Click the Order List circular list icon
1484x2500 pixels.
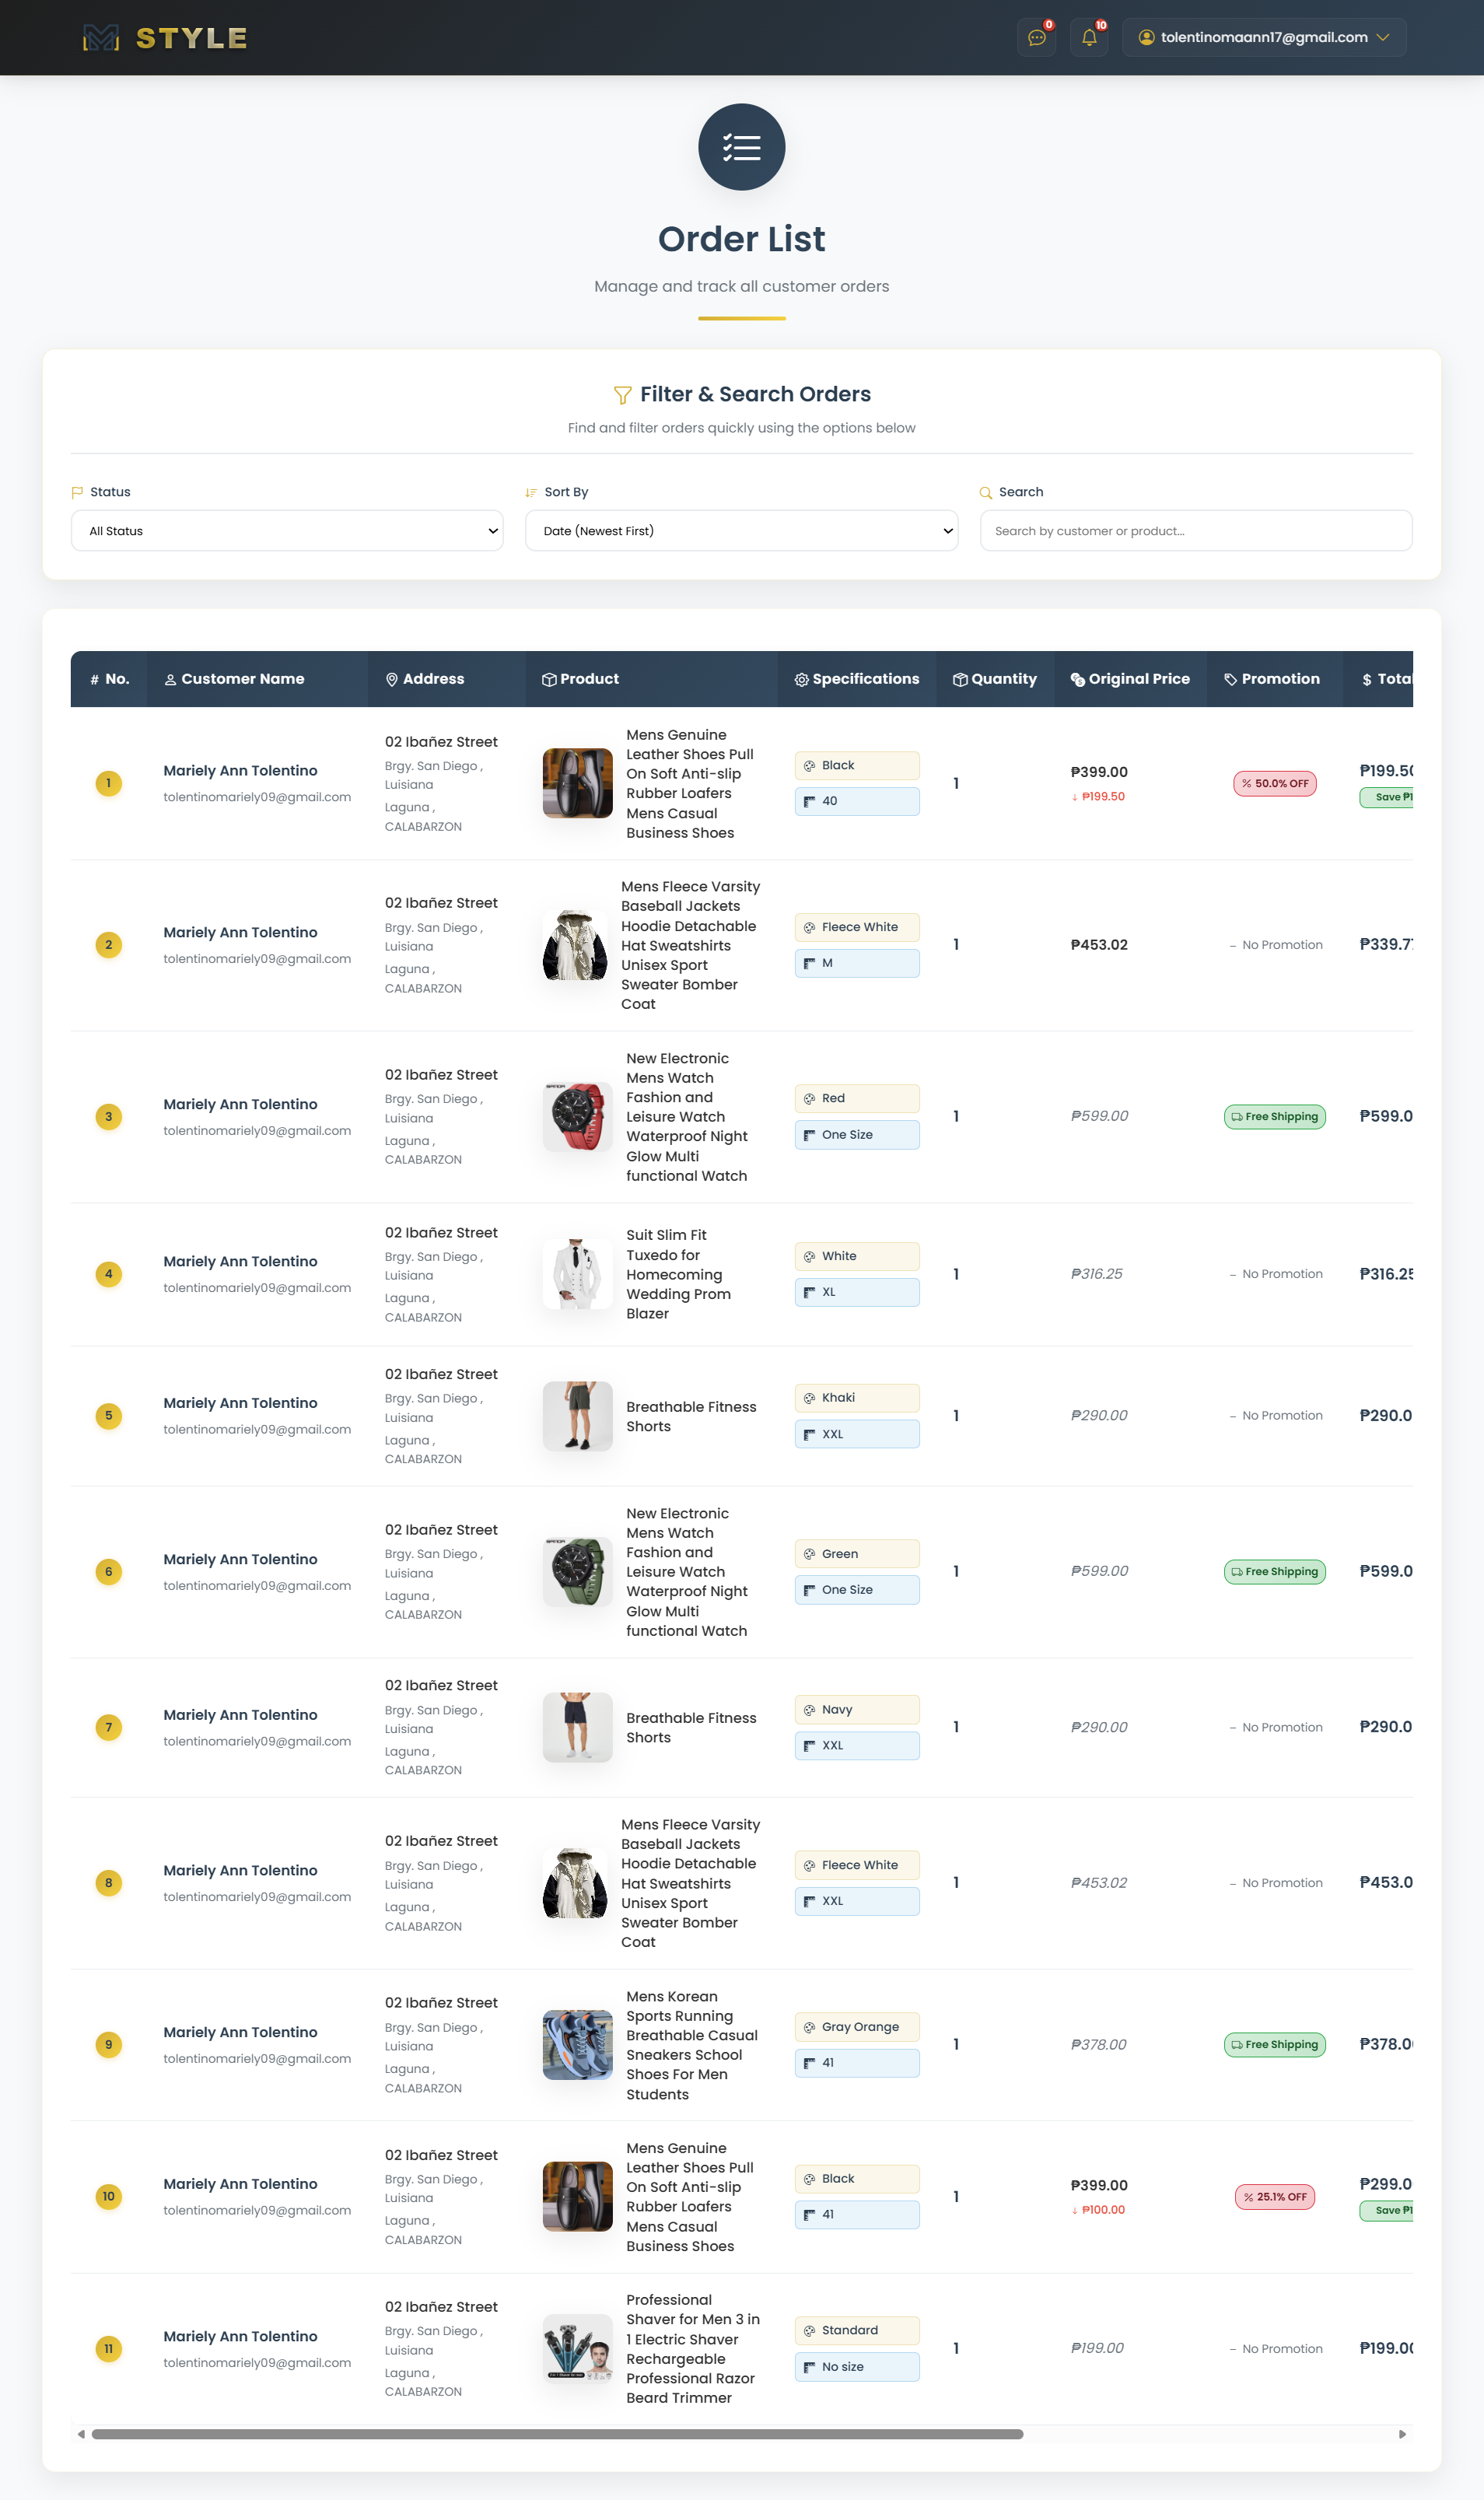pos(741,146)
